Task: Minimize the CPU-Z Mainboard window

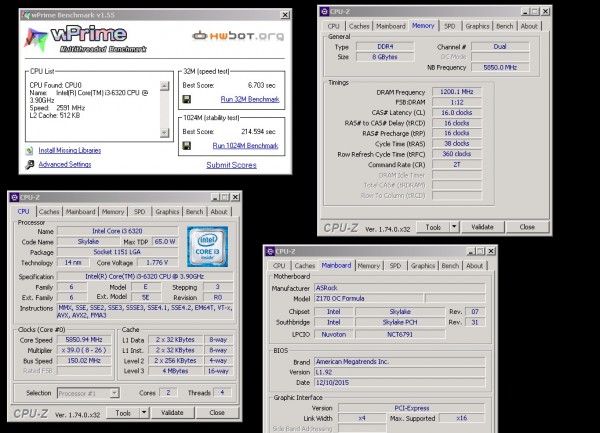Action: 472,251
